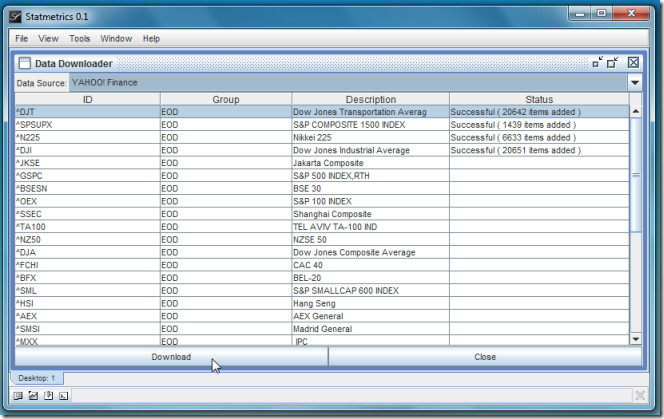Click the Shanghai Composite description cell
Viewport: 664px width, 419px height.
tap(371, 214)
